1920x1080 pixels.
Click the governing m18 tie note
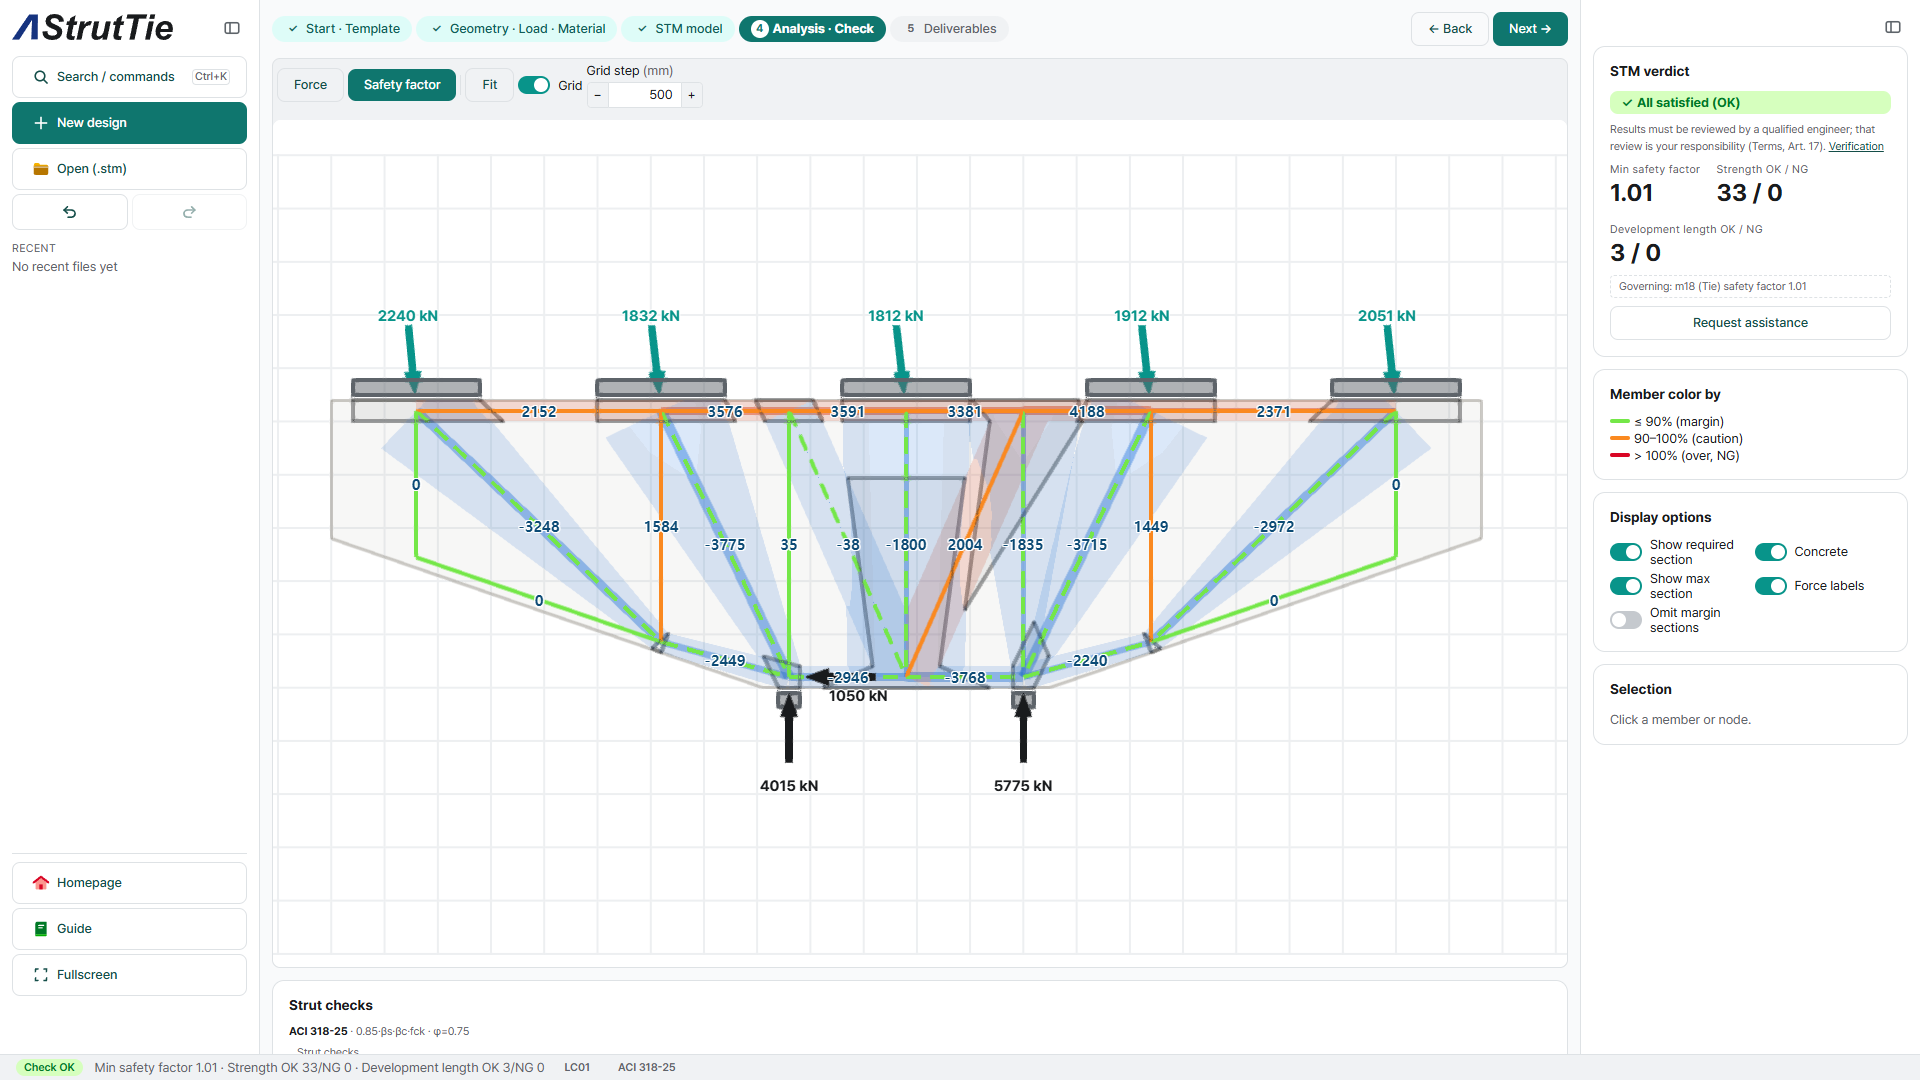tap(1750, 287)
